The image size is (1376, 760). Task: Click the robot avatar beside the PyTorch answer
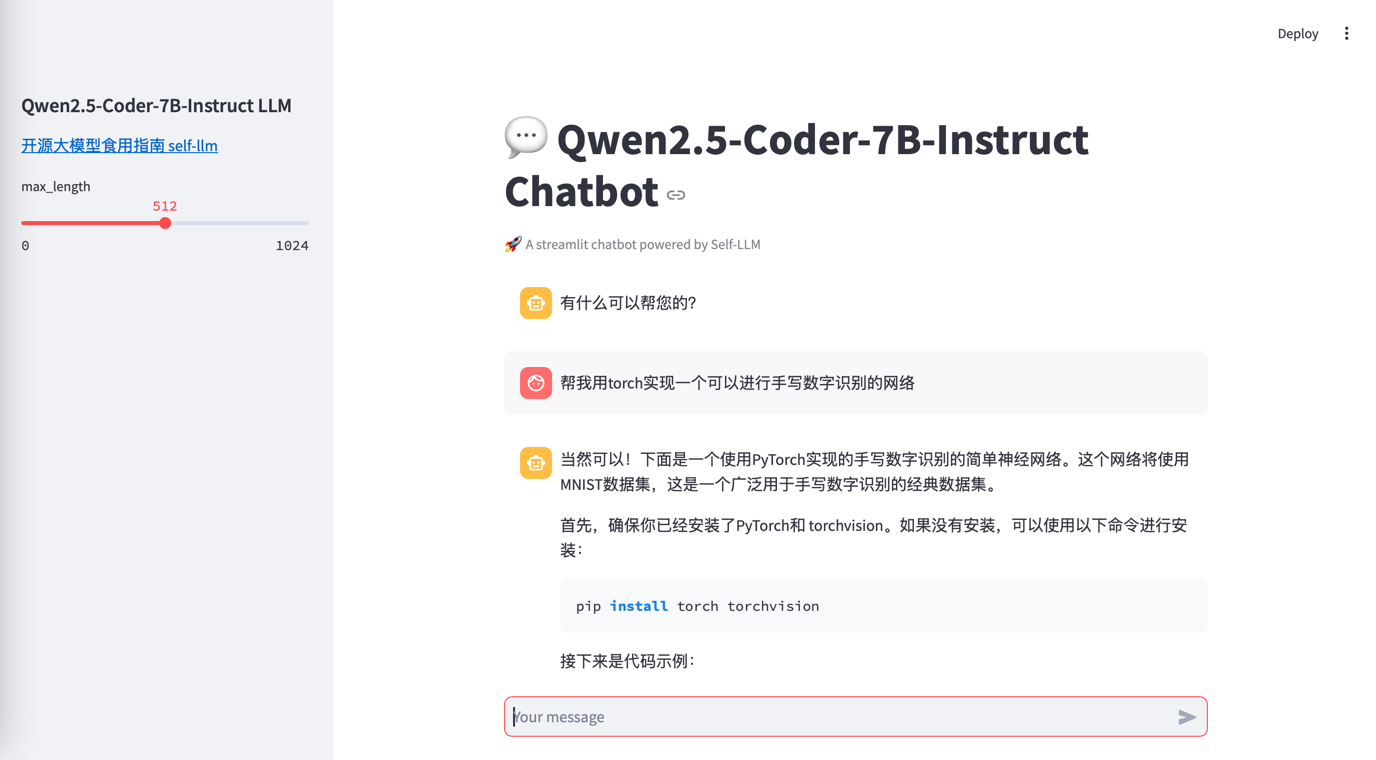pos(535,463)
